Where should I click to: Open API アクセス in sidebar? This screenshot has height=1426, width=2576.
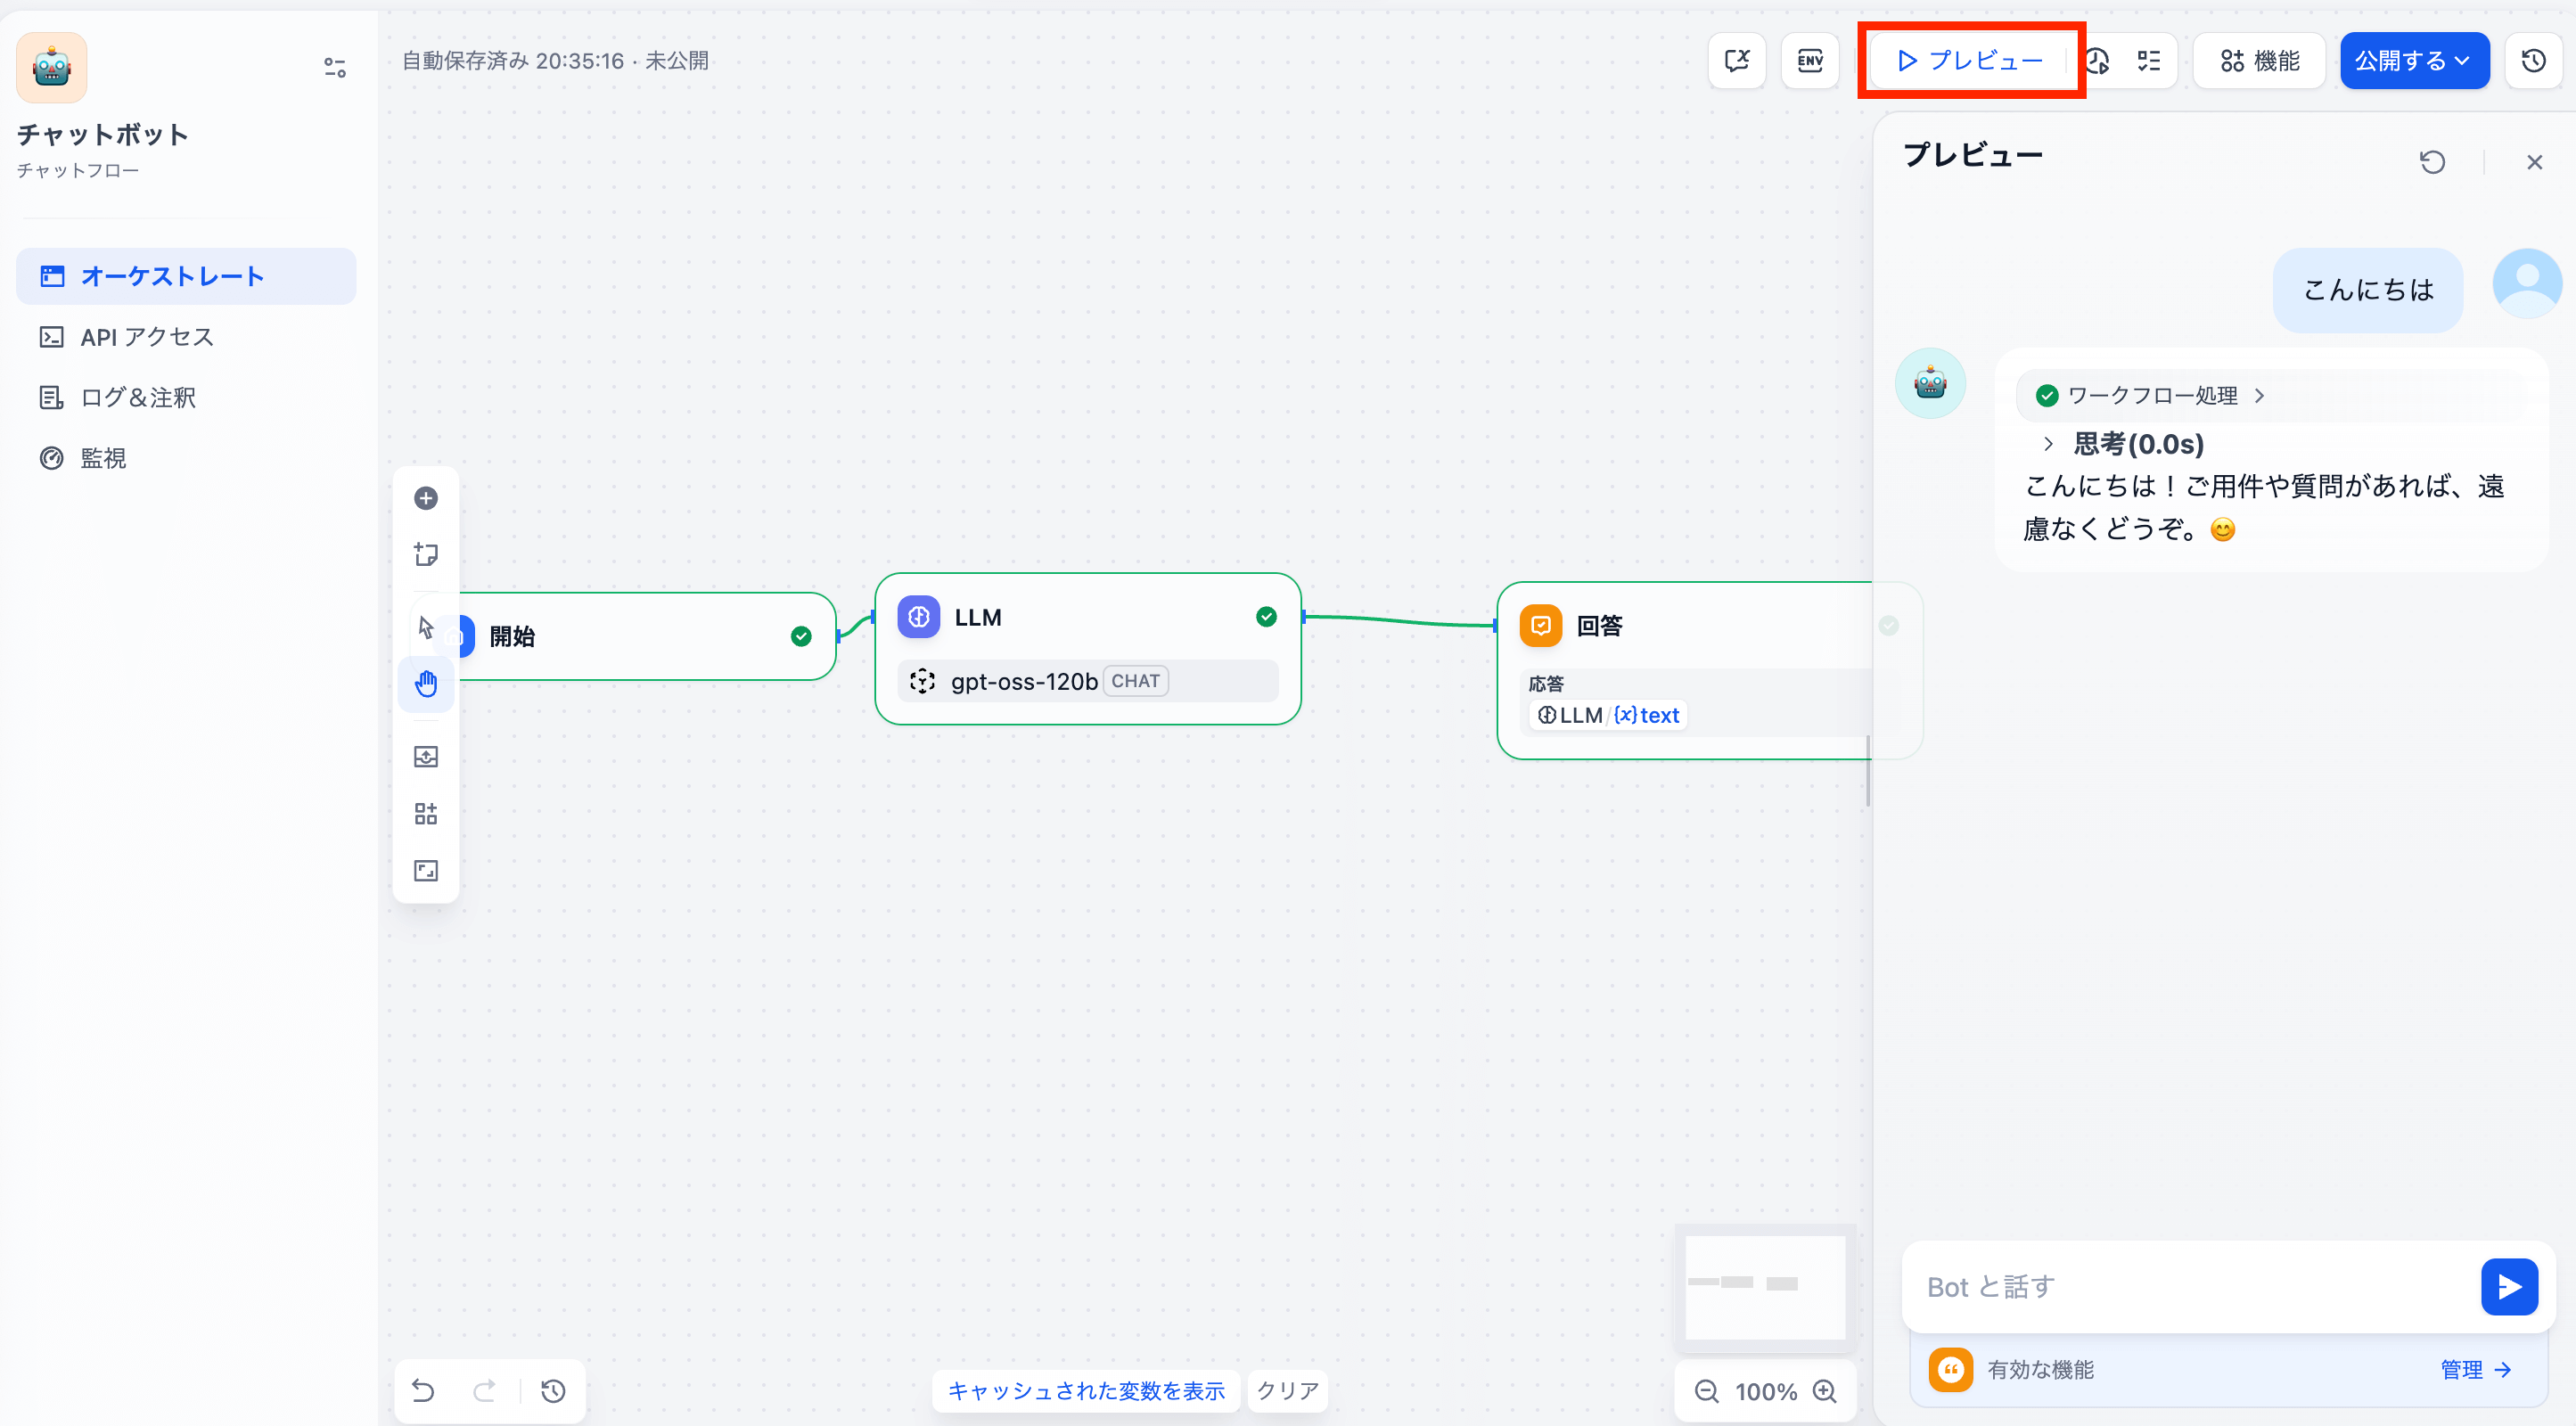click(146, 337)
